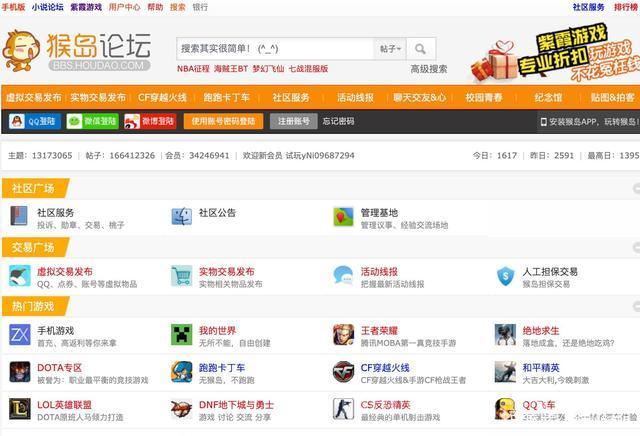Click the 社区公告 Finder-face icon
Image resolution: width=640 pixels, height=436 pixels.
[182, 216]
